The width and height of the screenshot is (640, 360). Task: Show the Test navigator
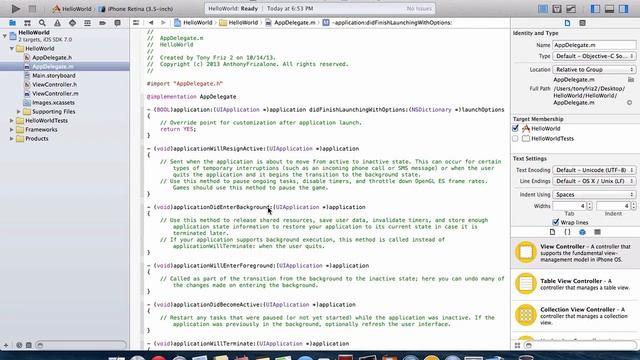coord(72,23)
